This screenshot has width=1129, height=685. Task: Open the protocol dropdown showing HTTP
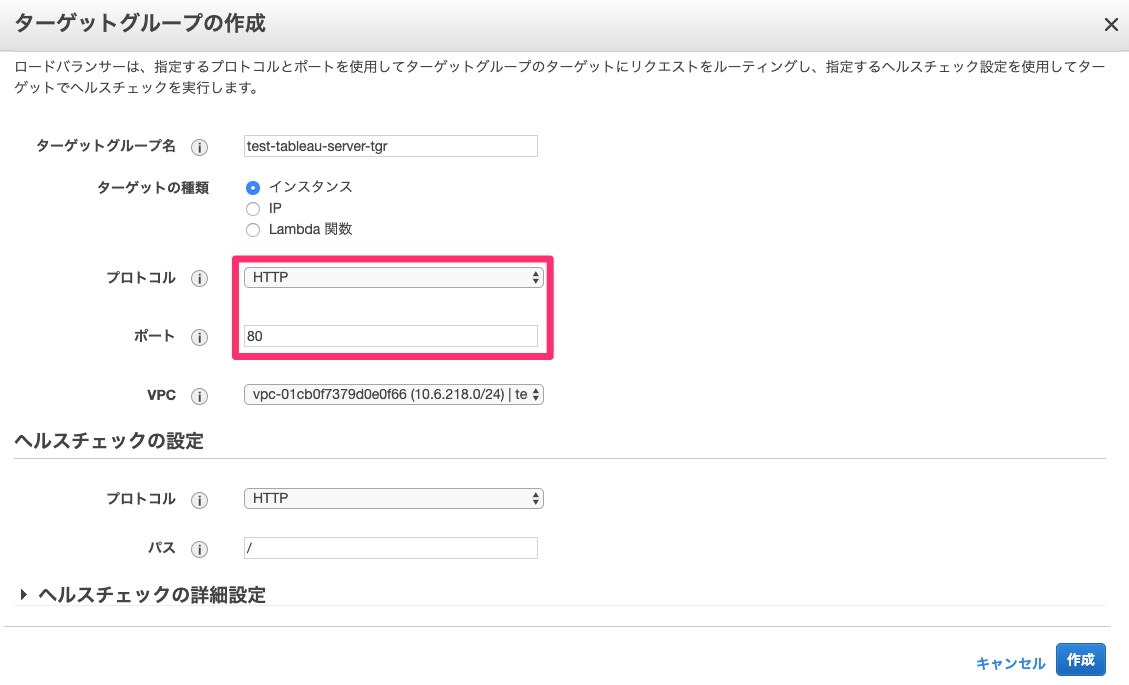tap(393, 277)
